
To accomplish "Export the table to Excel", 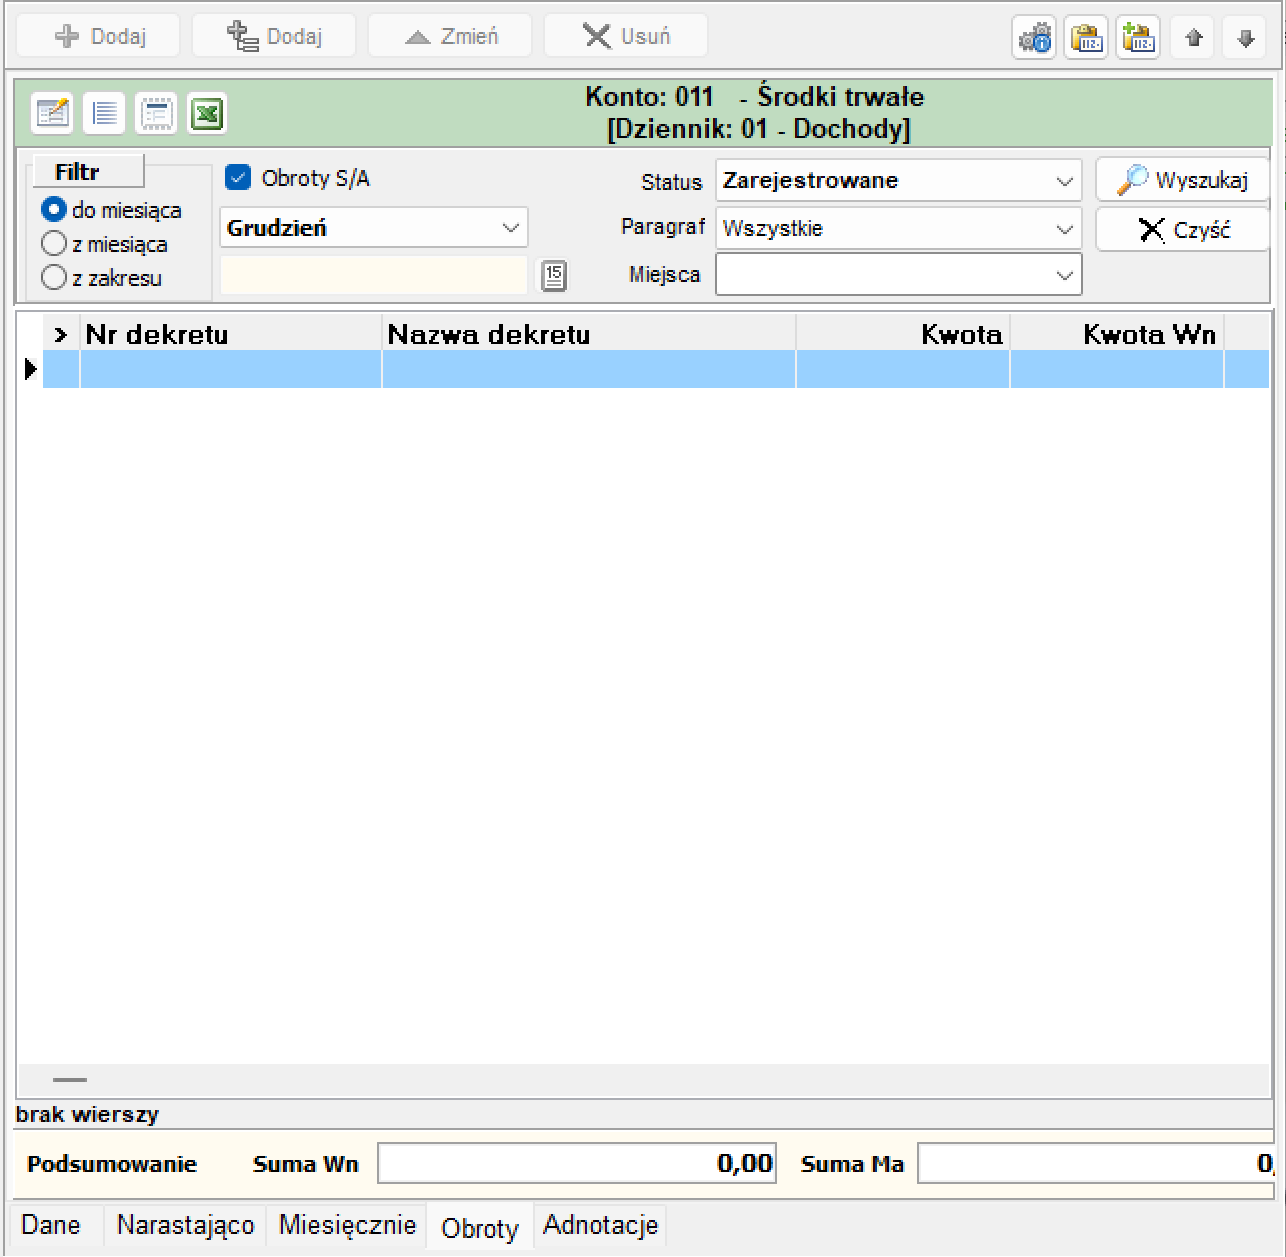I will [207, 114].
